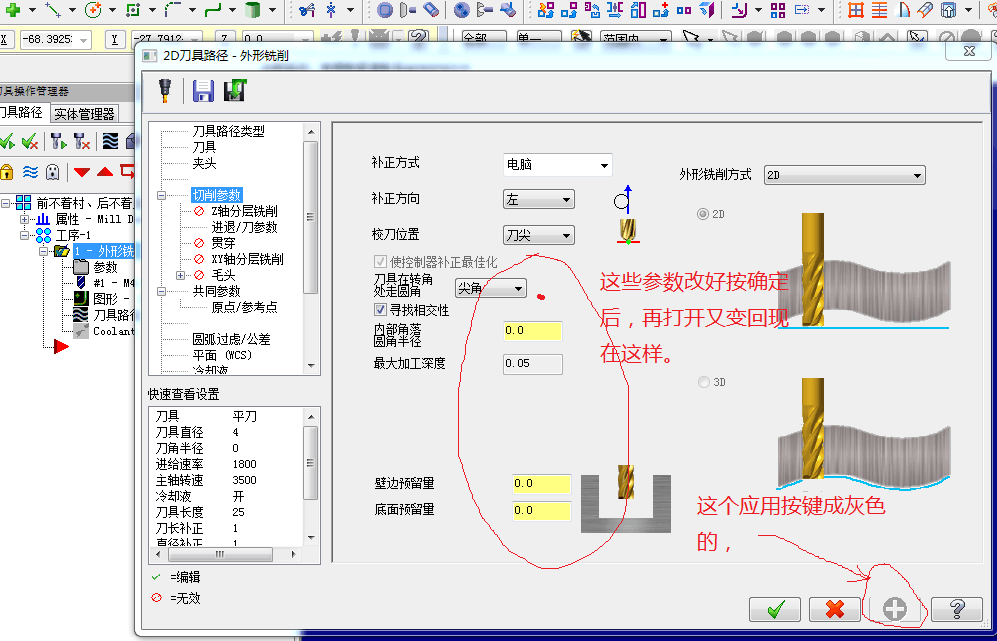Click the 内部角落圆角半径 input field
This screenshot has width=997, height=641.
click(x=533, y=331)
